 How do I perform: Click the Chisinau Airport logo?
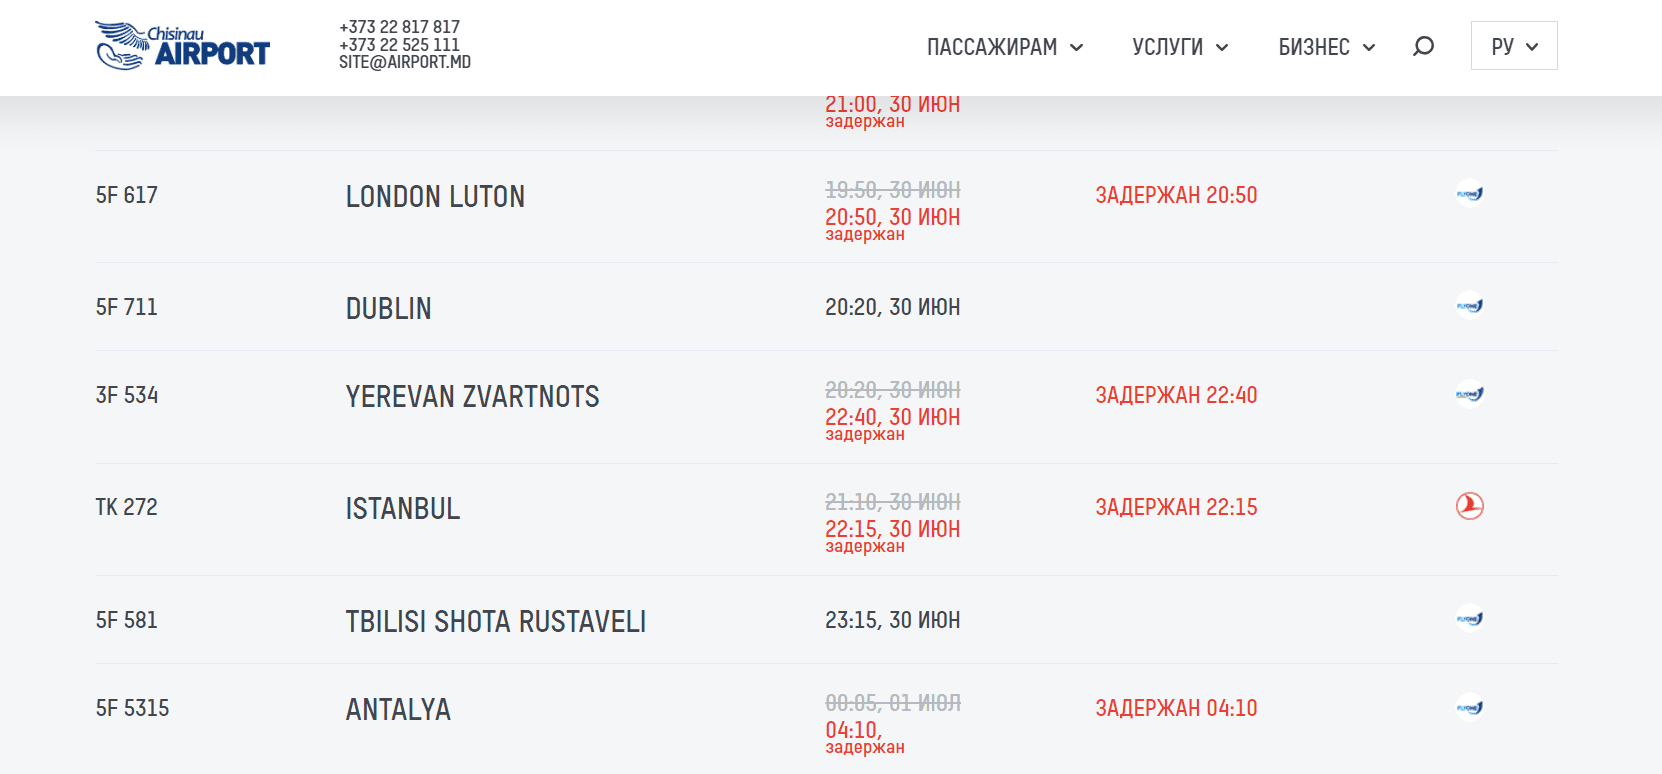click(182, 46)
